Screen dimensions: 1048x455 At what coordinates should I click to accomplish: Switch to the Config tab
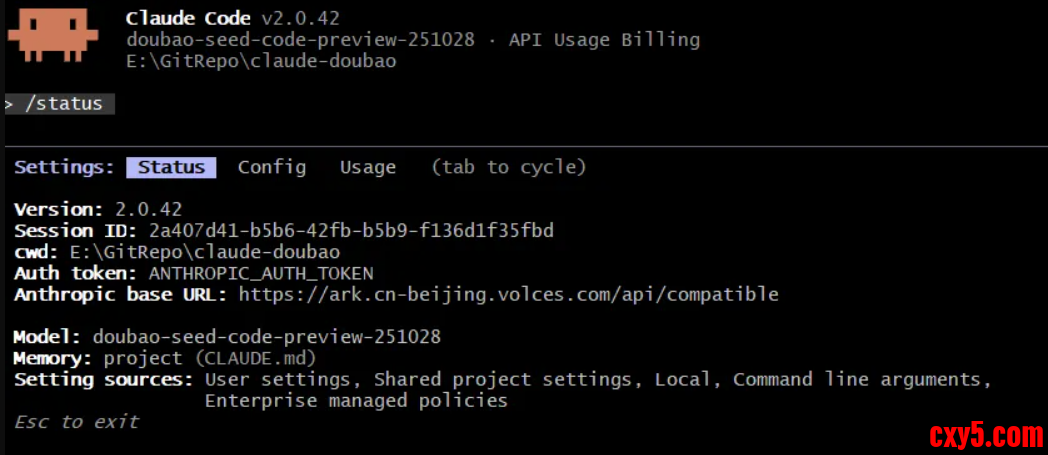[272, 167]
